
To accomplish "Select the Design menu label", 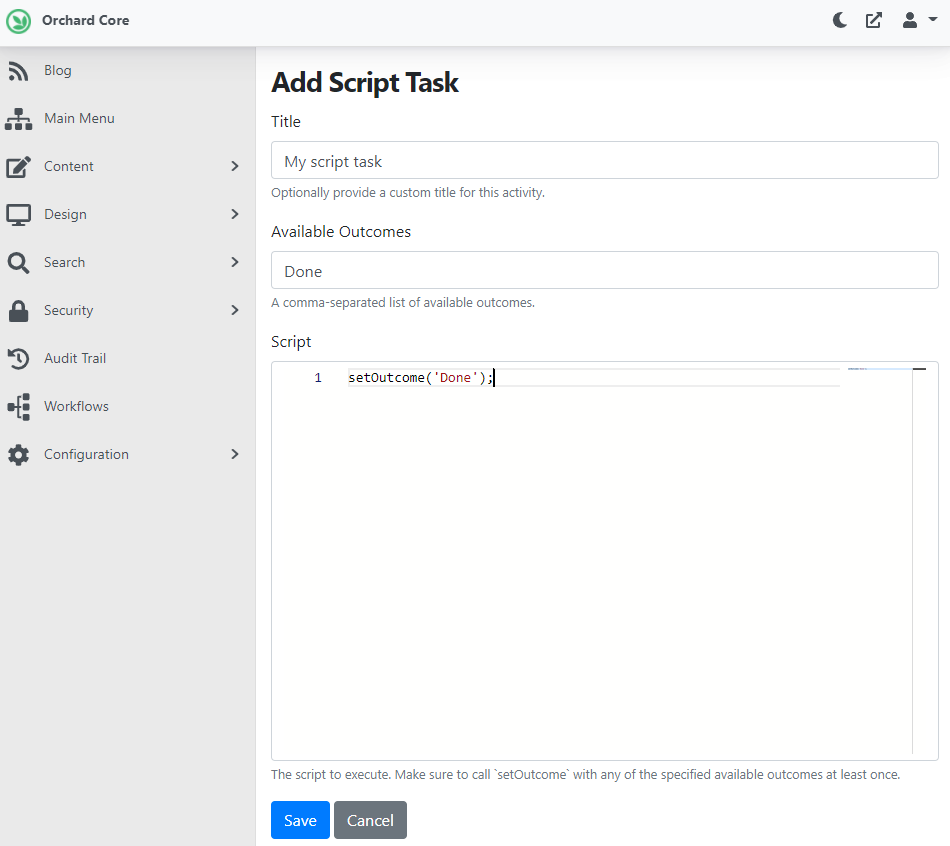I will pyautogui.click(x=65, y=215).
